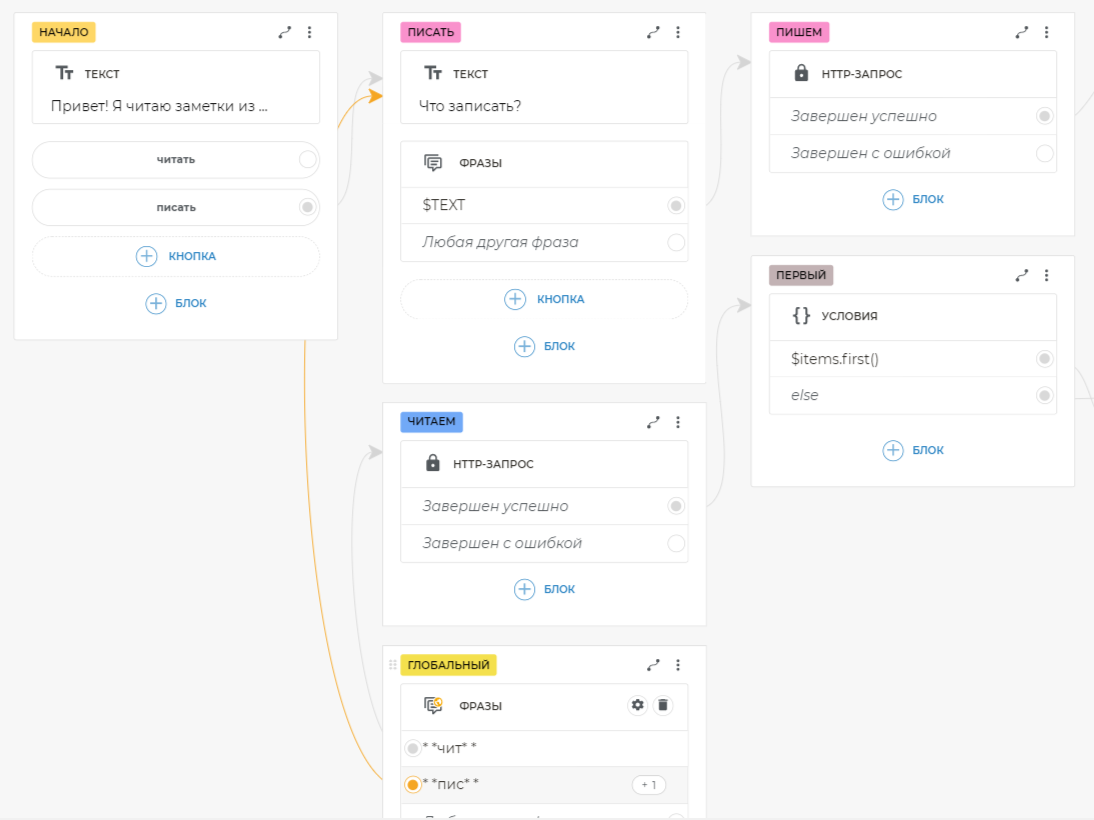Select connector circle of читать button
The height and width of the screenshot is (820, 1094).
[x=307, y=159]
